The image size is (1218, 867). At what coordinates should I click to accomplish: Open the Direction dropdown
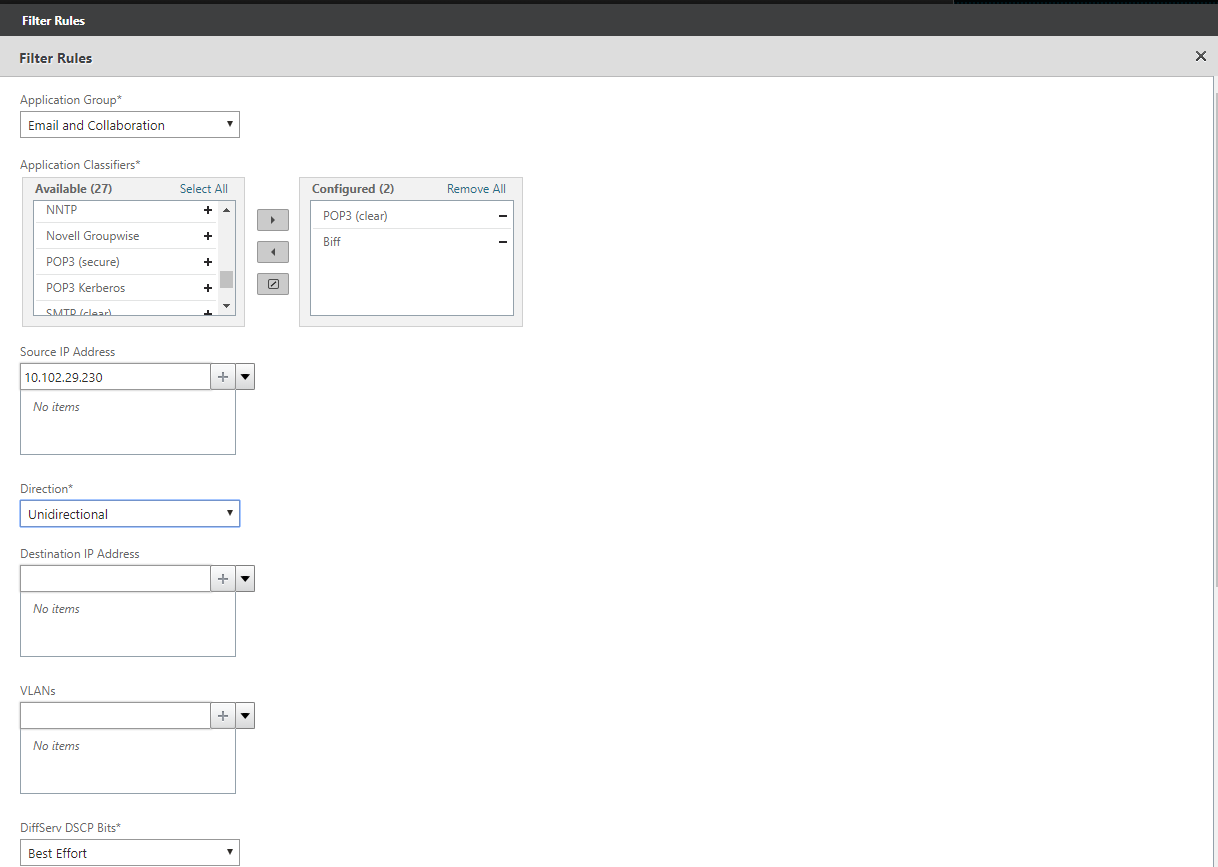pyautogui.click(x=130, y=514)
